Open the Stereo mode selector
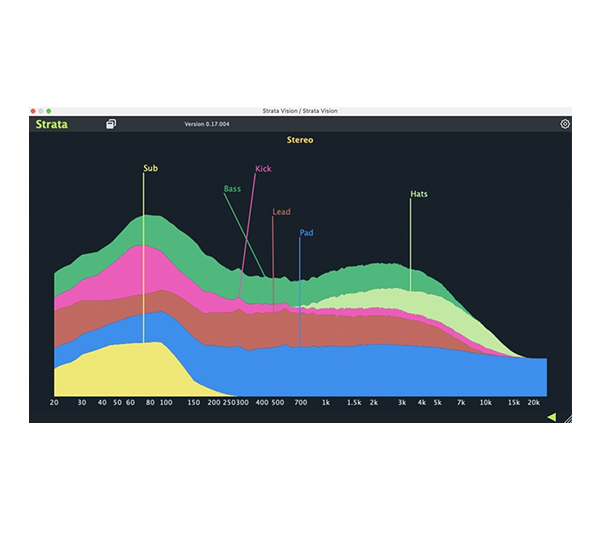Image resolution: width=600 pixels, height=543 pixels. [x=299, y=140]
